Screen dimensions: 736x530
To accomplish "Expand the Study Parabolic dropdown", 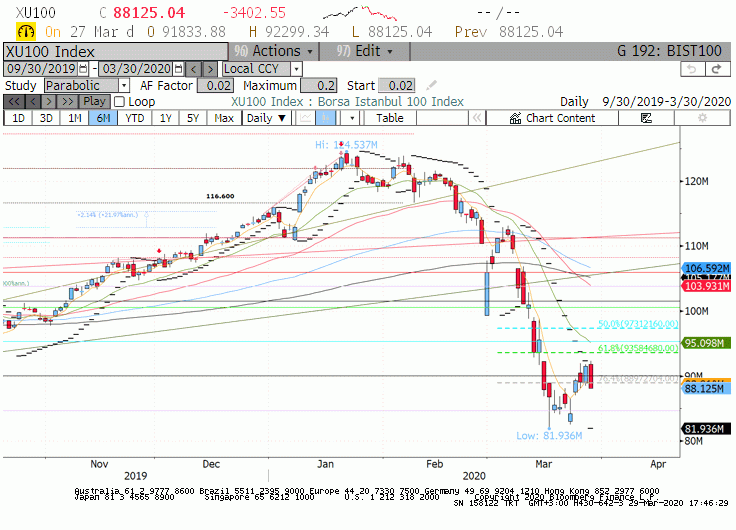I will pos(124,85).
